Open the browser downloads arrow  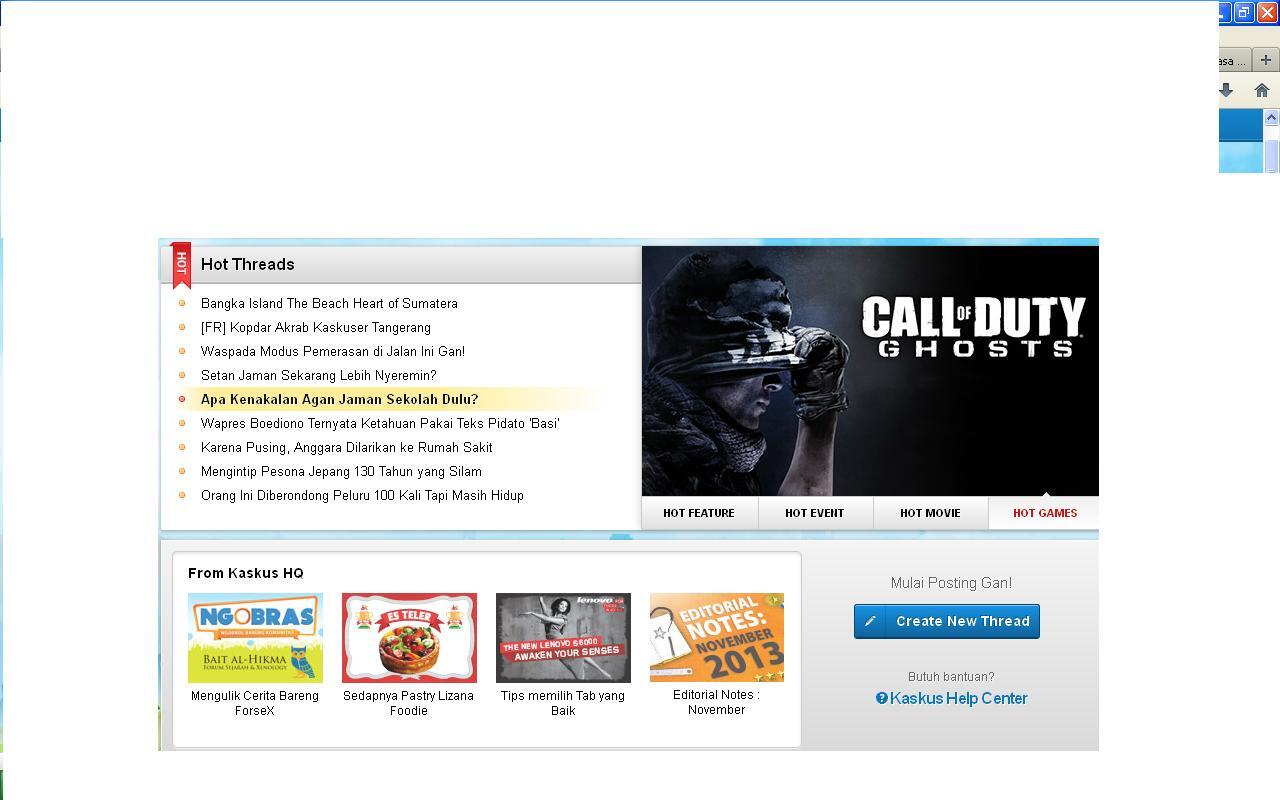[1226, 90]
